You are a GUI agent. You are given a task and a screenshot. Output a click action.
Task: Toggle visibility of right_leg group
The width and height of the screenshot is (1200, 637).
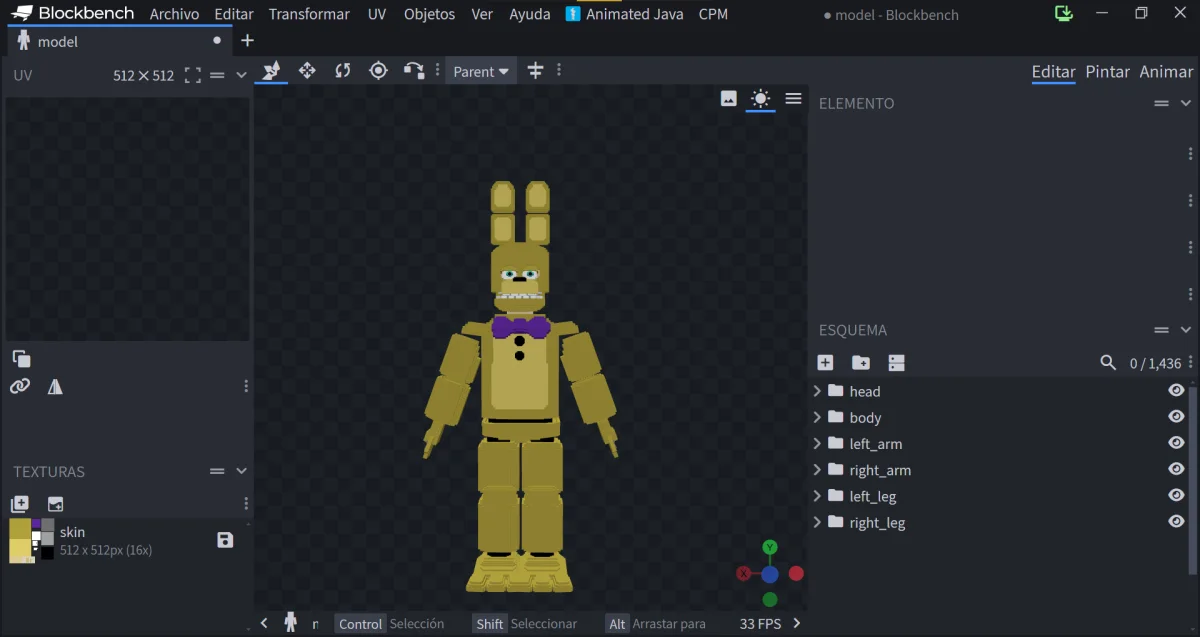click(1176, 521)
